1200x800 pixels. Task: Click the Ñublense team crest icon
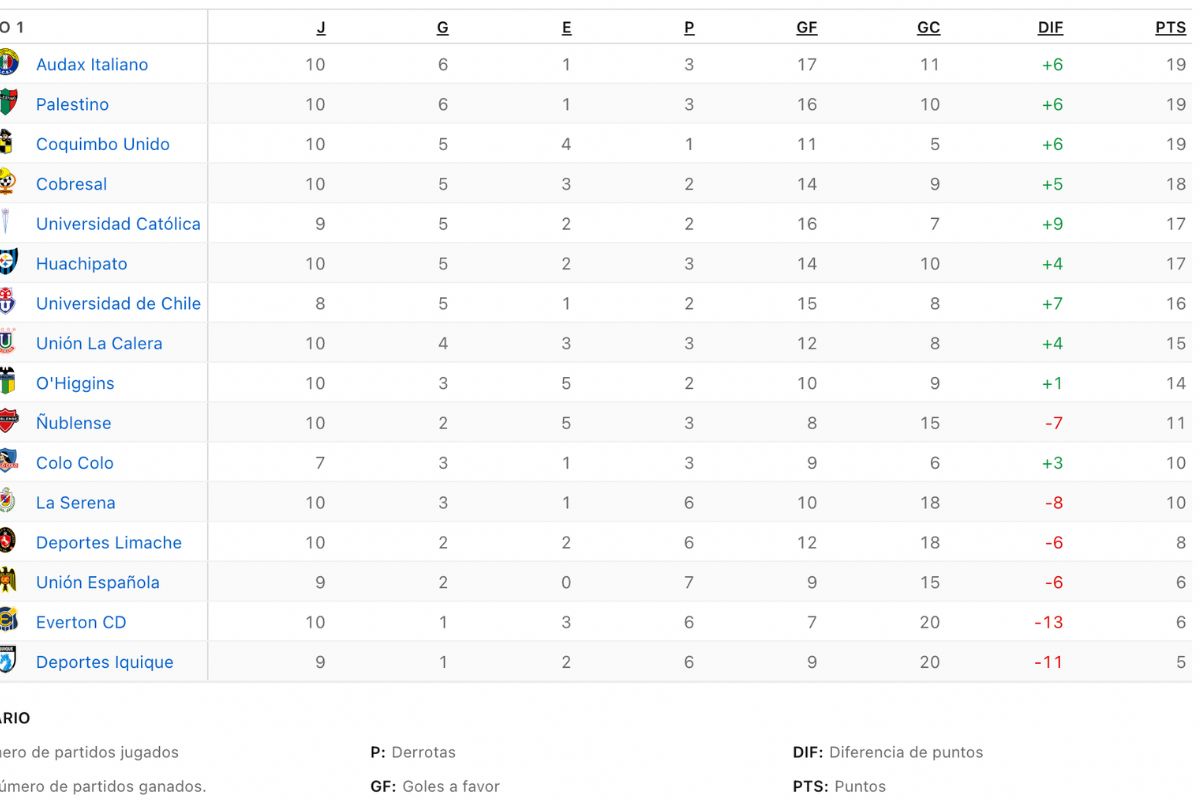(8, 423)
